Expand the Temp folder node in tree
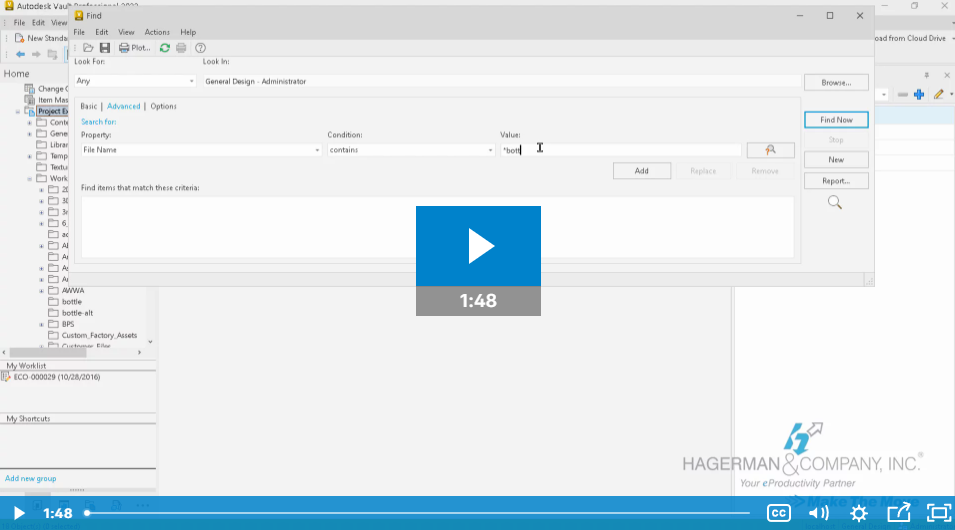955x530 pixels. [29, 157]
